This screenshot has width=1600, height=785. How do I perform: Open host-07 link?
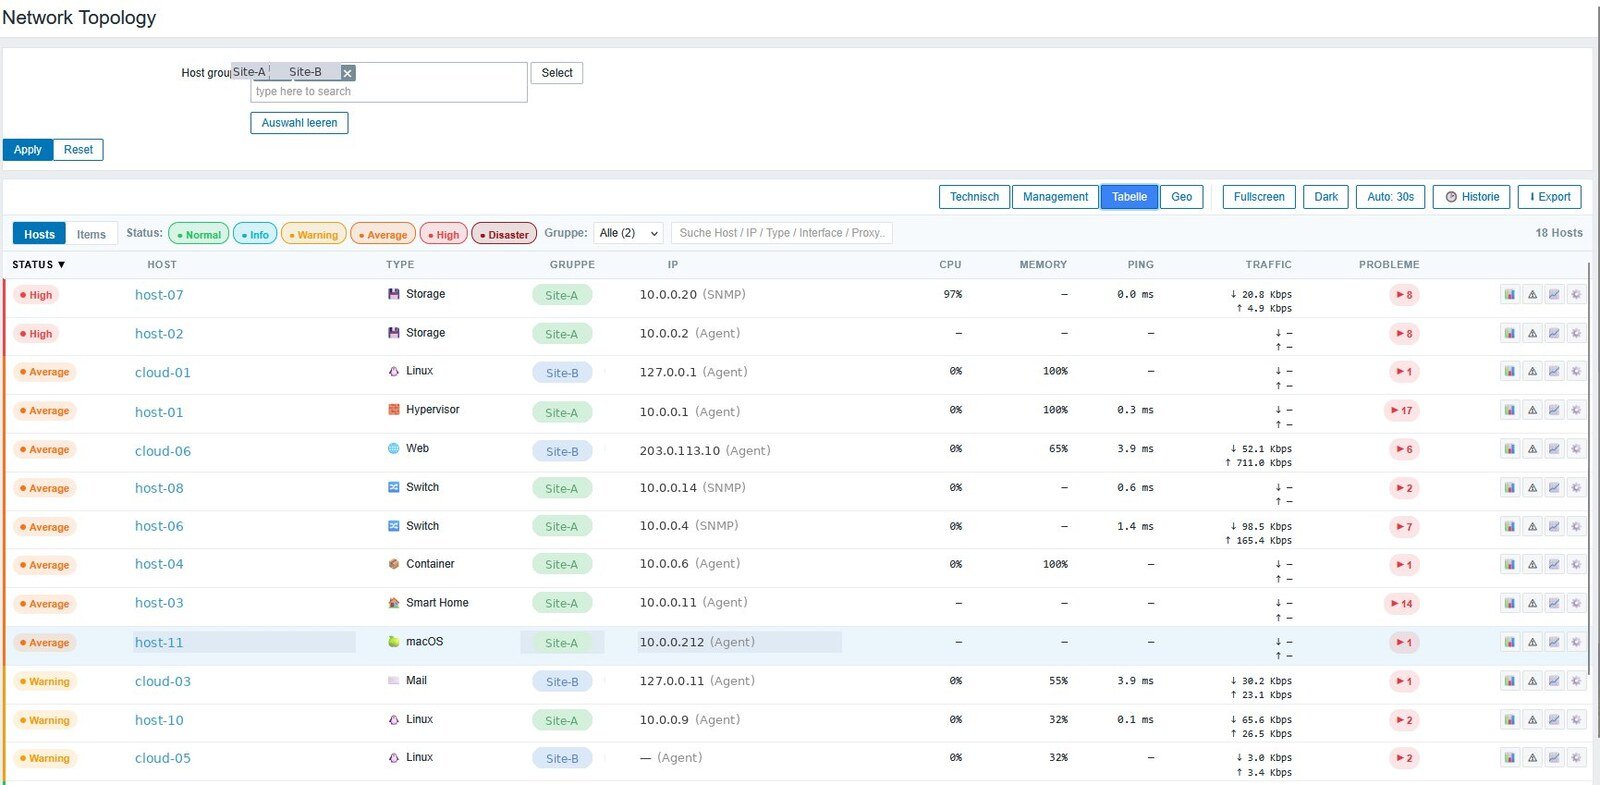coord(159,295)
